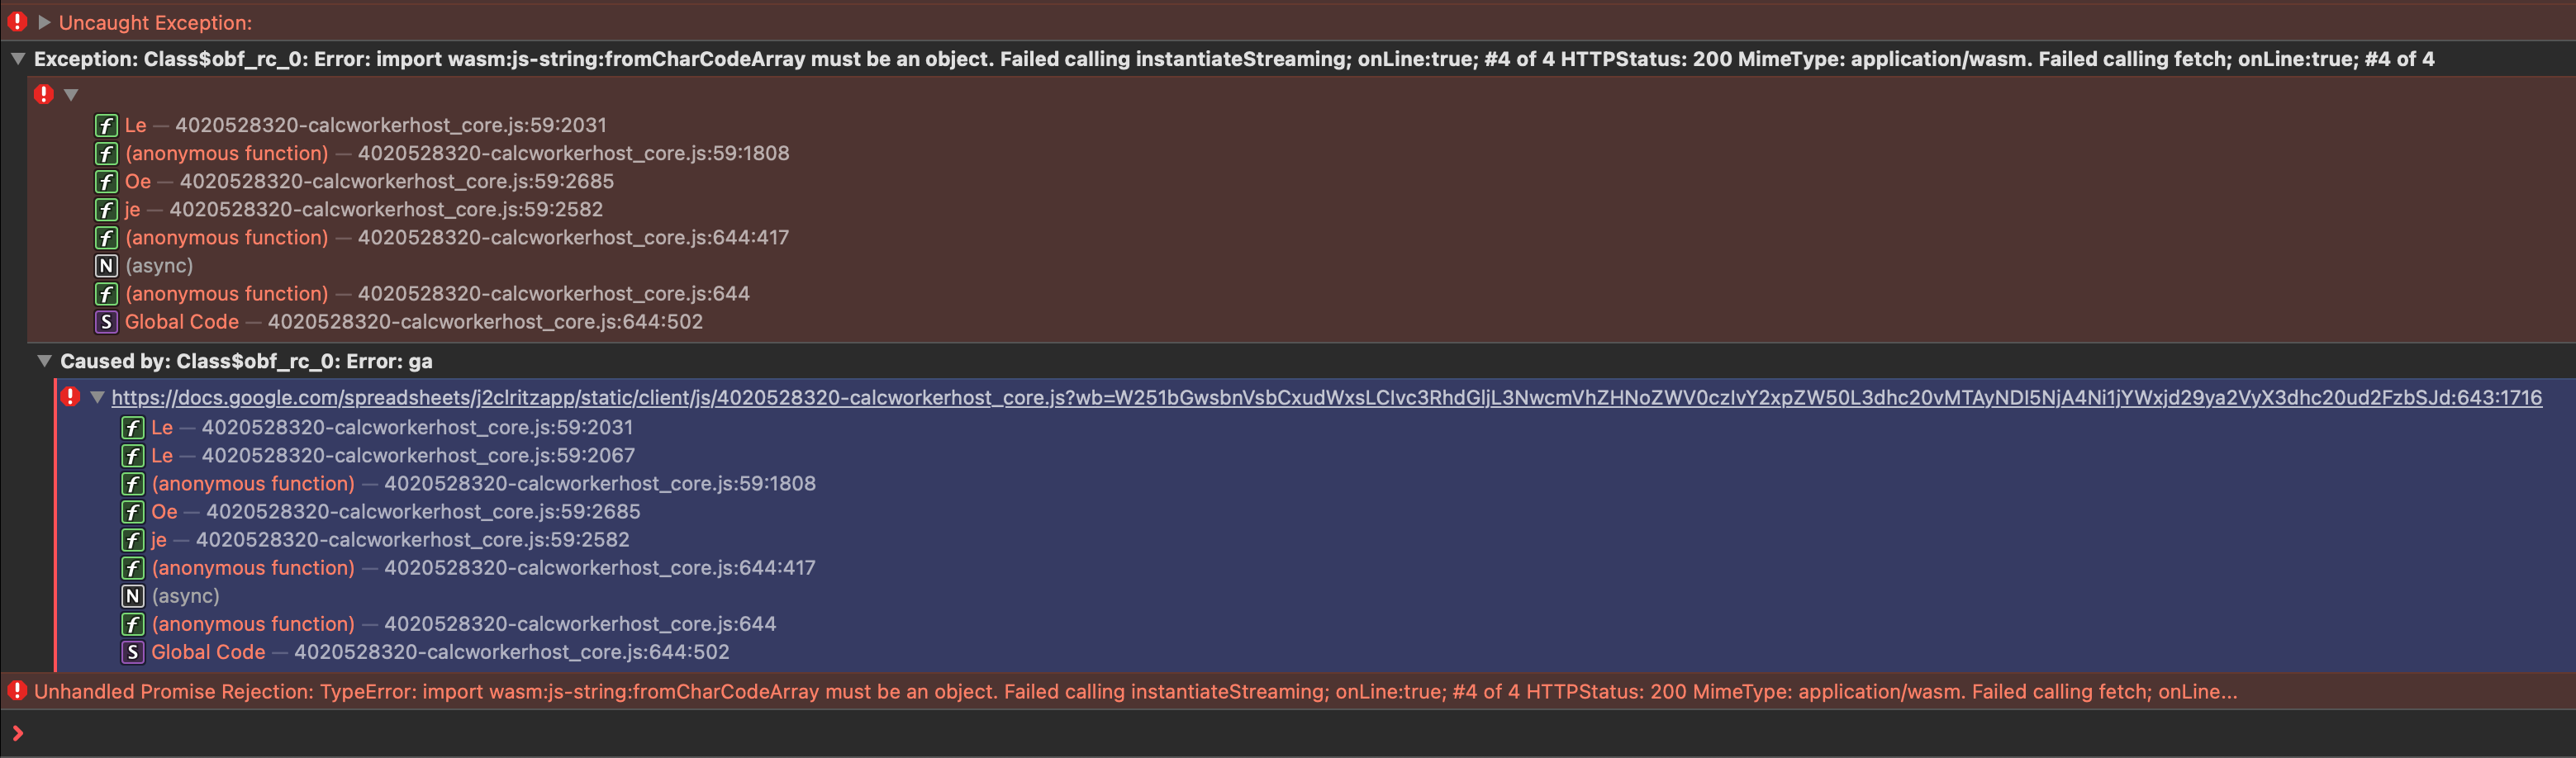Collapse the docs.google.com URL stack trace triangle
The image size is (2576, 758).
click(x=97, y=397)
